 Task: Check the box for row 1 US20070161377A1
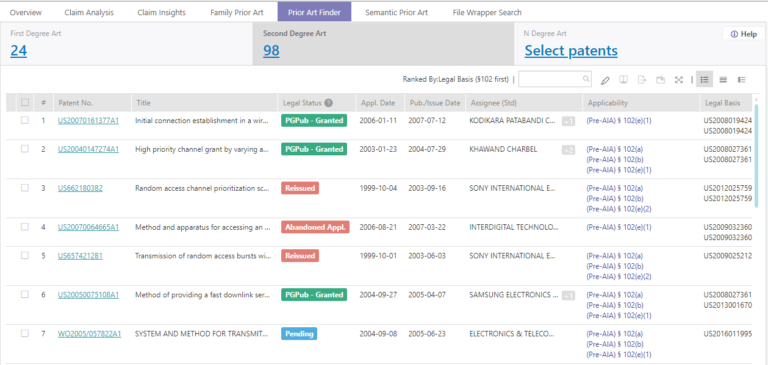[25, 120]
